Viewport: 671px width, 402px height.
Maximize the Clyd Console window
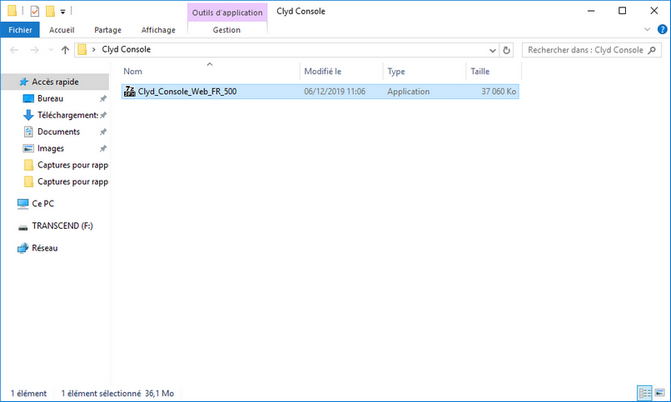pyautogui.click(x=622, y=11)
